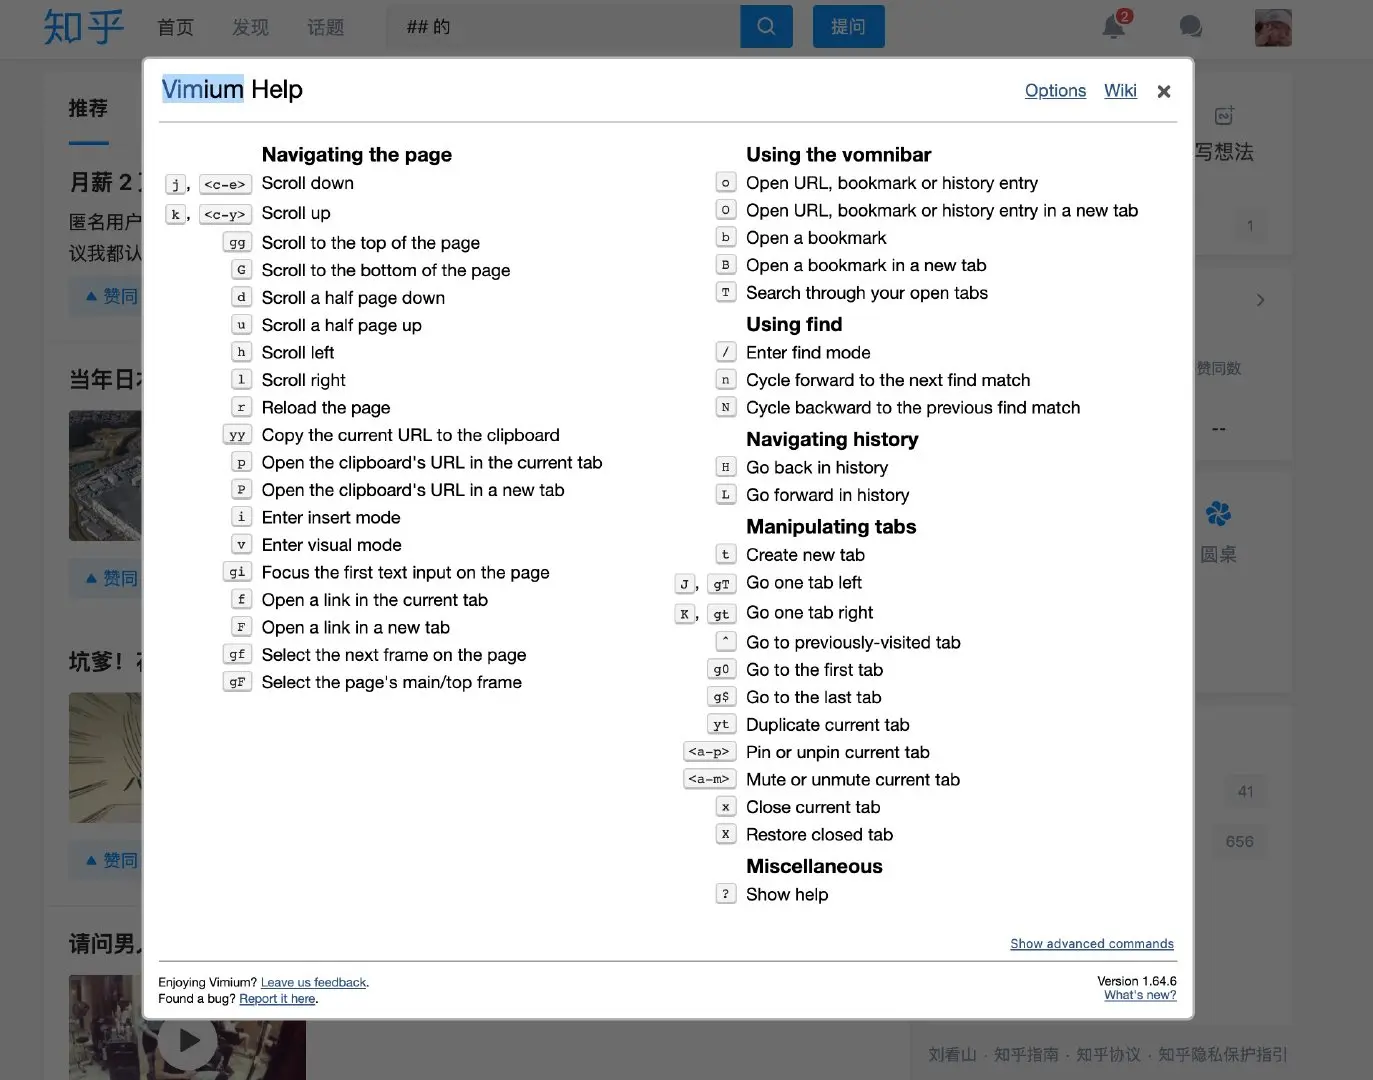This screenshot has height=1080, width=1373.
Task: Click the gT key badge
Action: (x=721, y=584)
